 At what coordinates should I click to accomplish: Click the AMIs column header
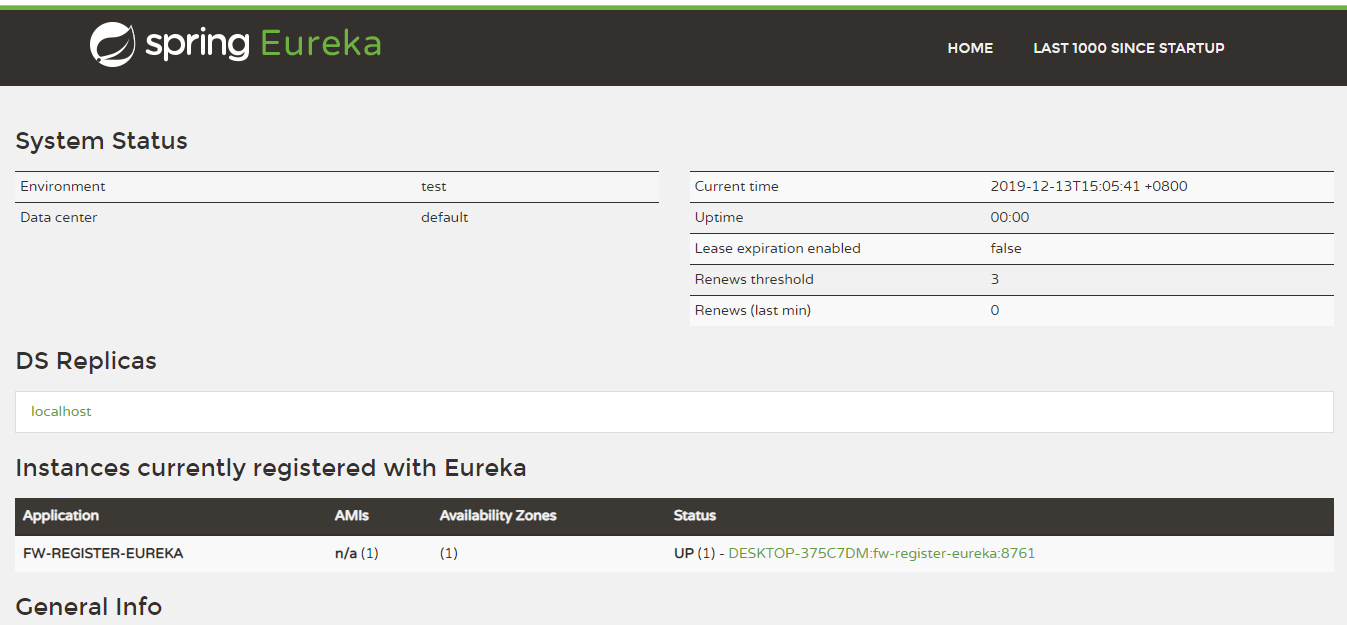click(x=349, y=516)
